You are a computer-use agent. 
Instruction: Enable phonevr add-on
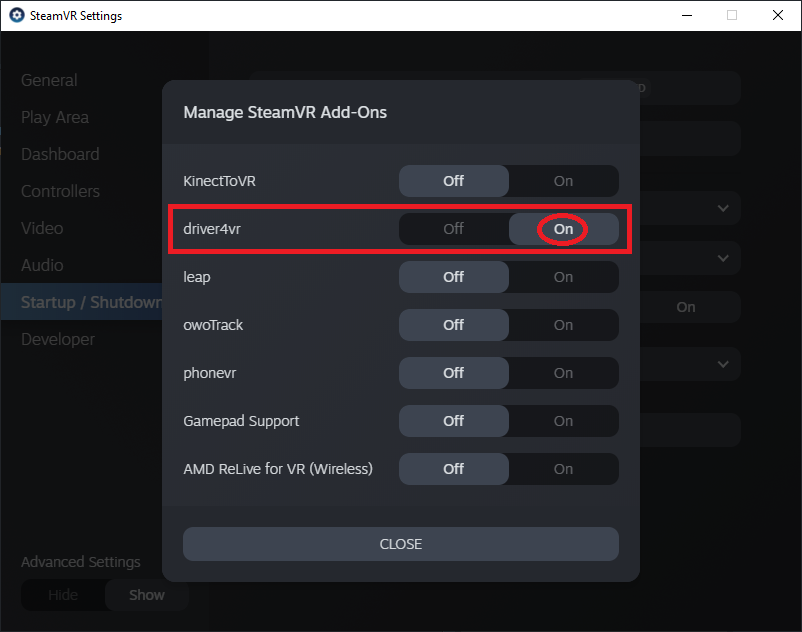pos(563,373)
